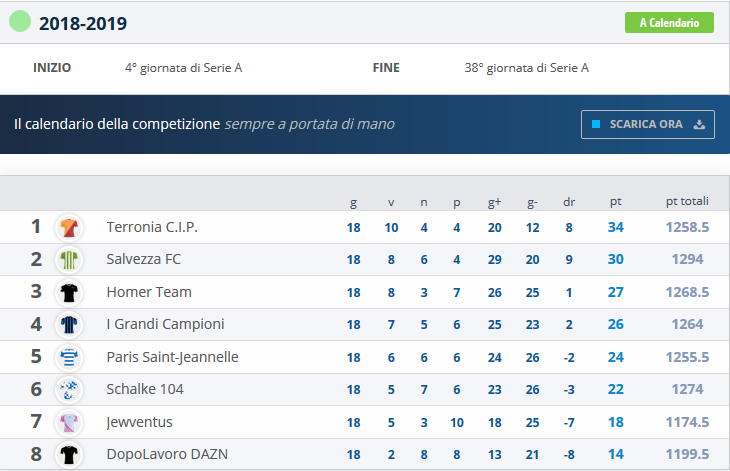The height and width of the screenshot is (471, 730).
Task: Click Terronia C.I.P. team jersey icon
Action: (69, 227)
